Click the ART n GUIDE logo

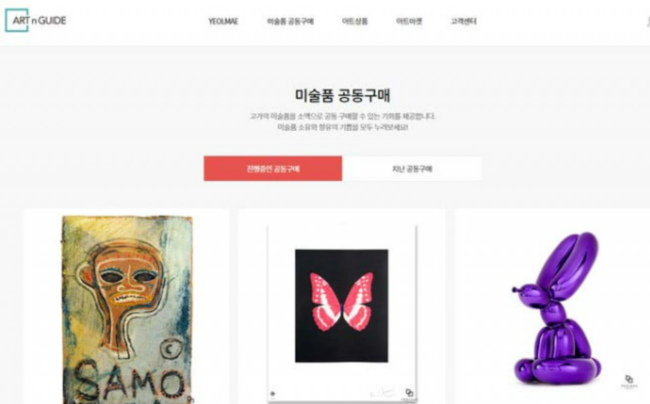click(36, 20)
